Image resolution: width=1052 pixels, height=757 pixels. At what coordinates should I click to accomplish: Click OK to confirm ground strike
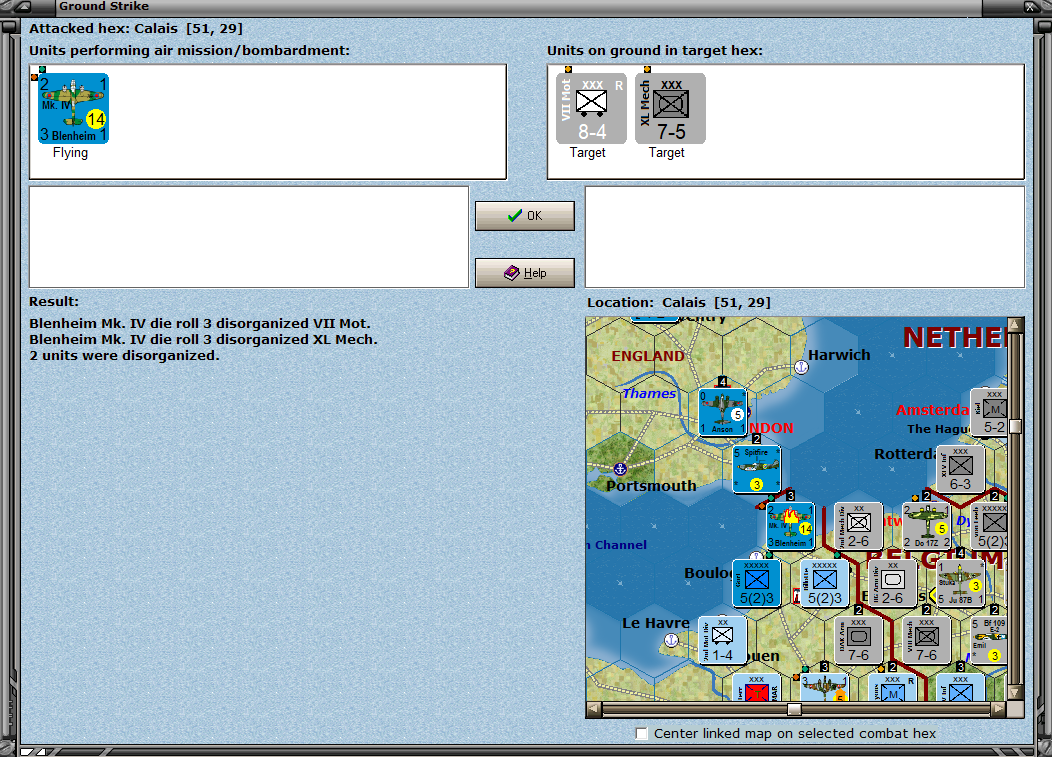(525, 216)
